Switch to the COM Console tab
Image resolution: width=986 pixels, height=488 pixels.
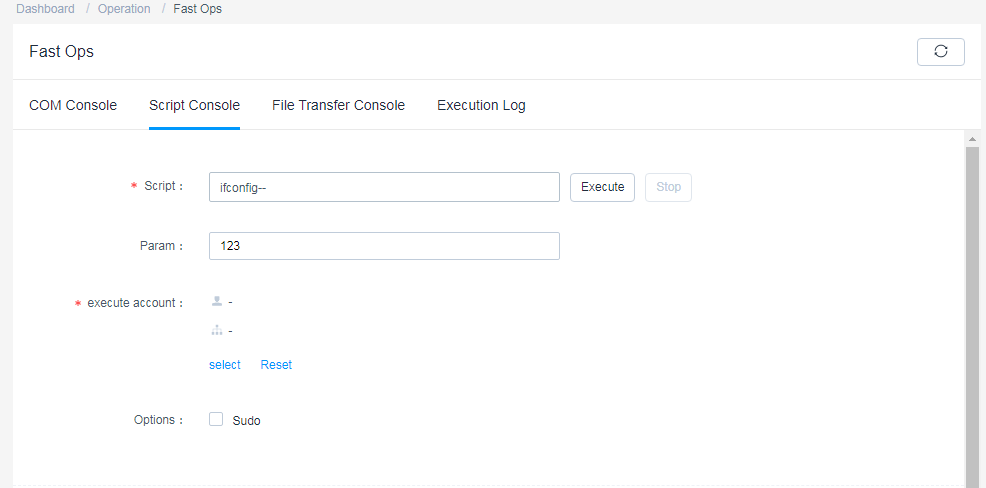pos(73,105)
